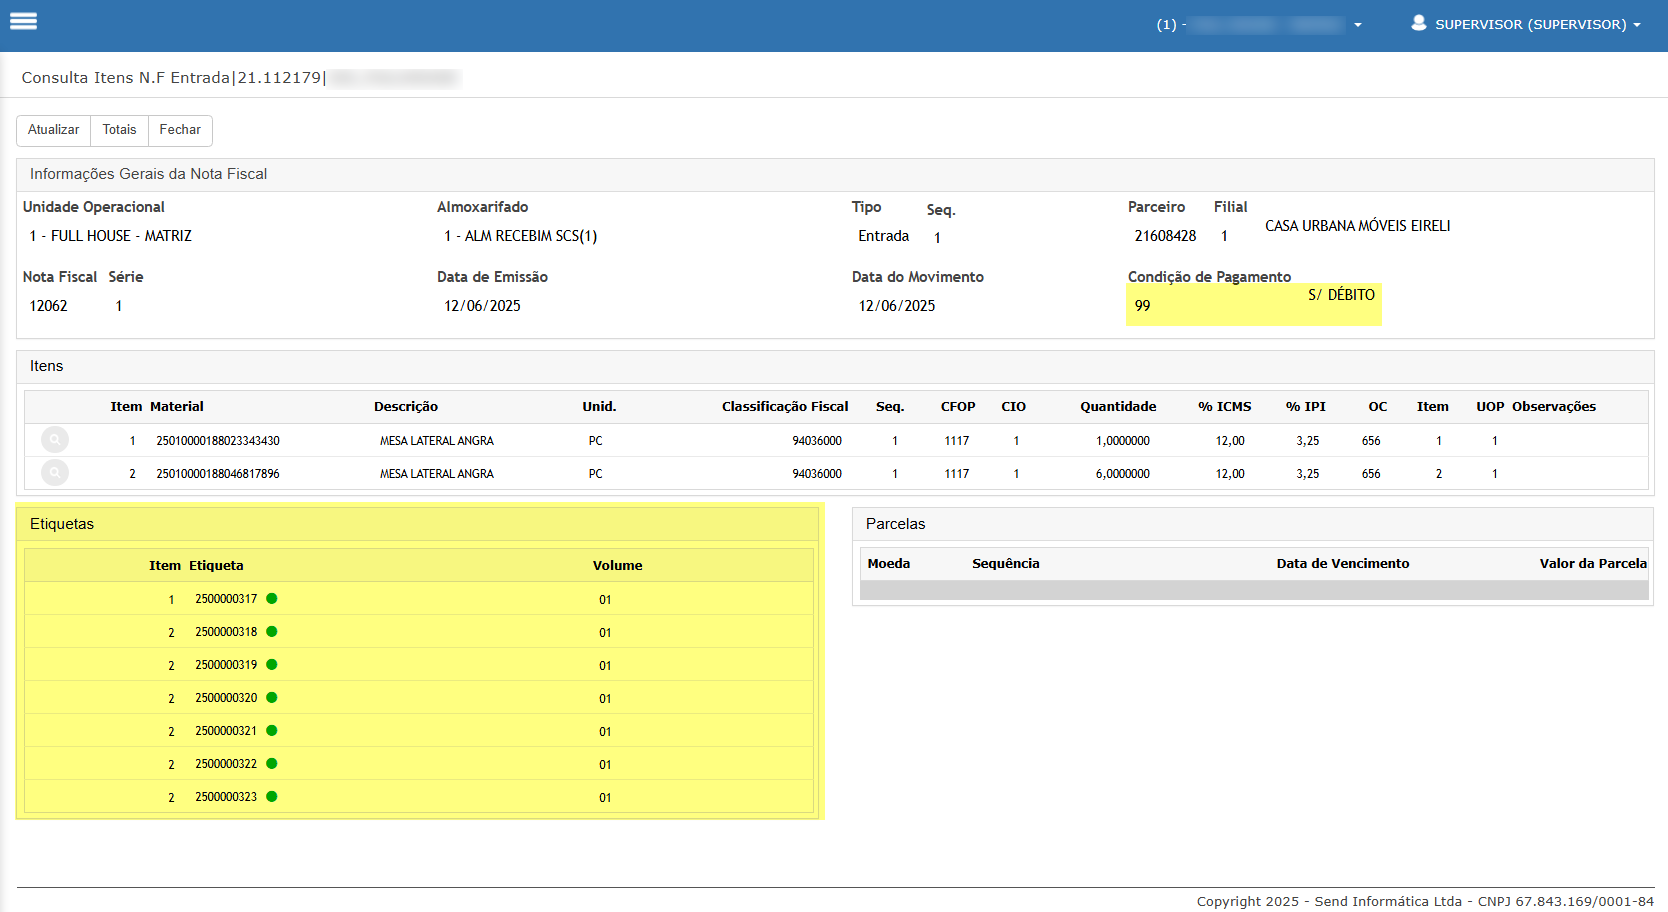Click Valor da Parcela column header
The width and height of the screenshot is (1668, 912).
point(1593,564)
